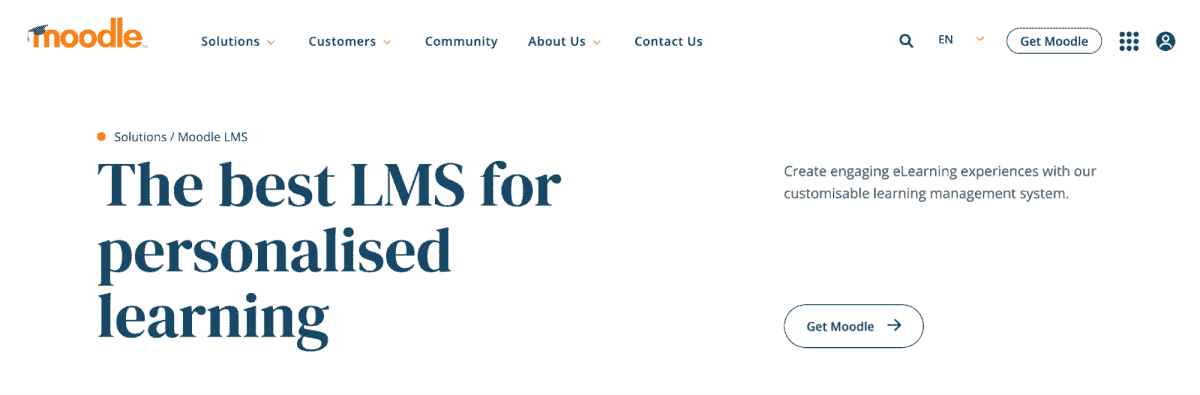Viewport: 1200px width, 395px height.
Task: Click the arrow in the Get Moodle hero button
Action: (x=894, y=325)
